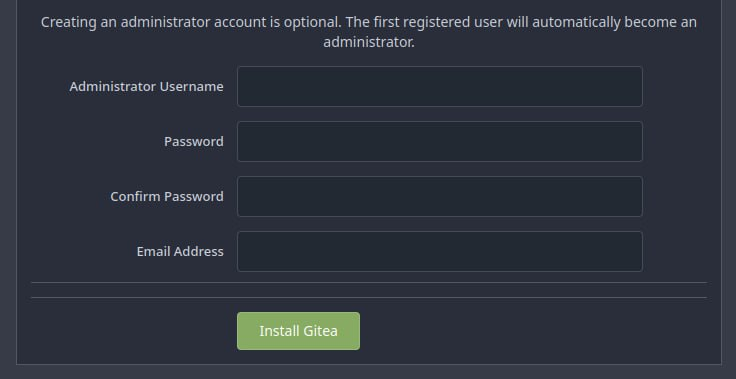Screen dimensions: 736x379
Task: Start installation via the green Install Gitea button
Action: [298, 331]
